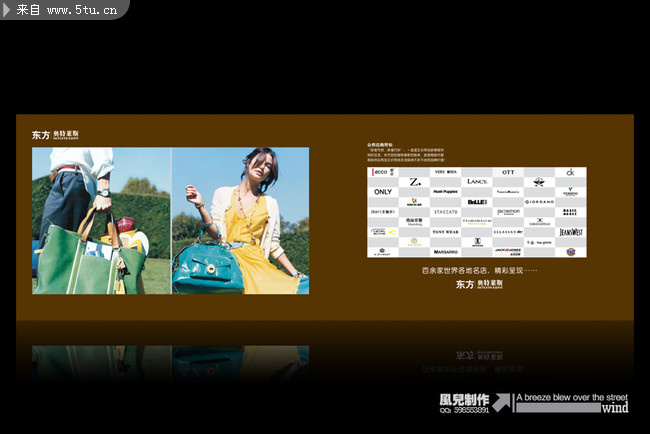This screenshot has height=434, width=650.
Task: Click the woman in yellow dress photo
Action: 240,221
